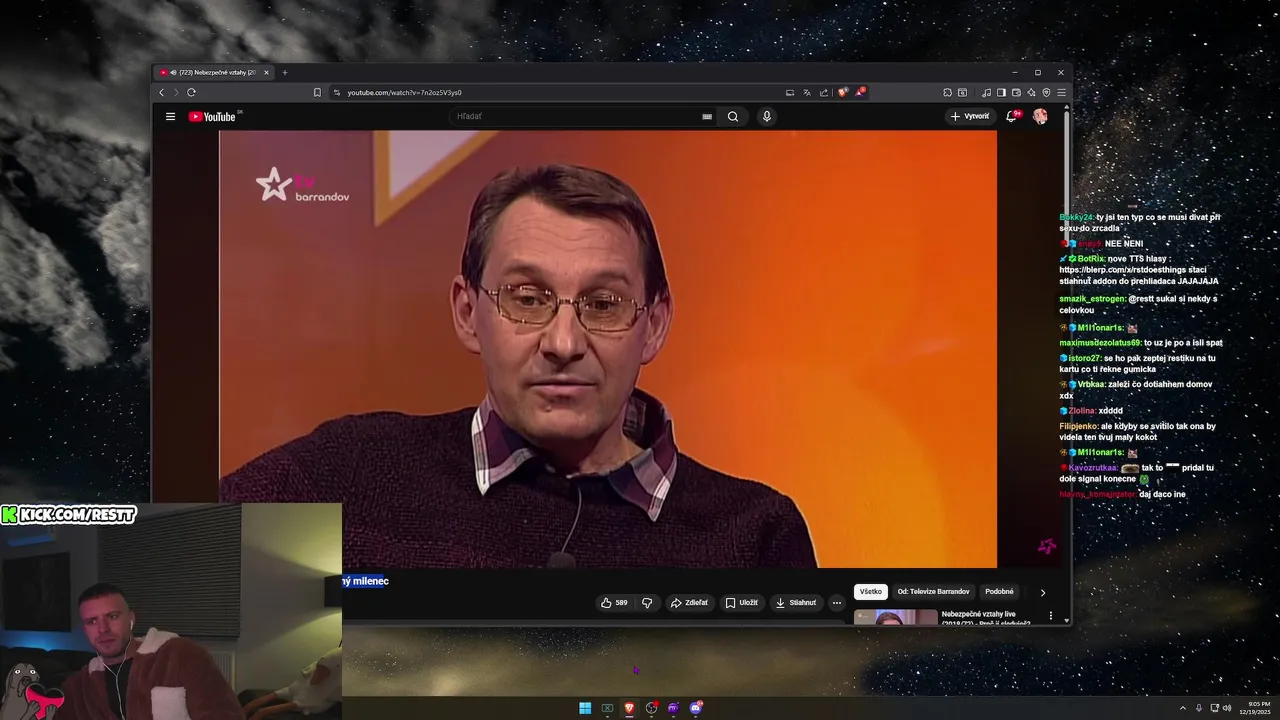Image resolution: width=1280 pixels, height=720 pixels.
Task: Open Windows Start button in taskbar
Action: [x=585, y=708]
